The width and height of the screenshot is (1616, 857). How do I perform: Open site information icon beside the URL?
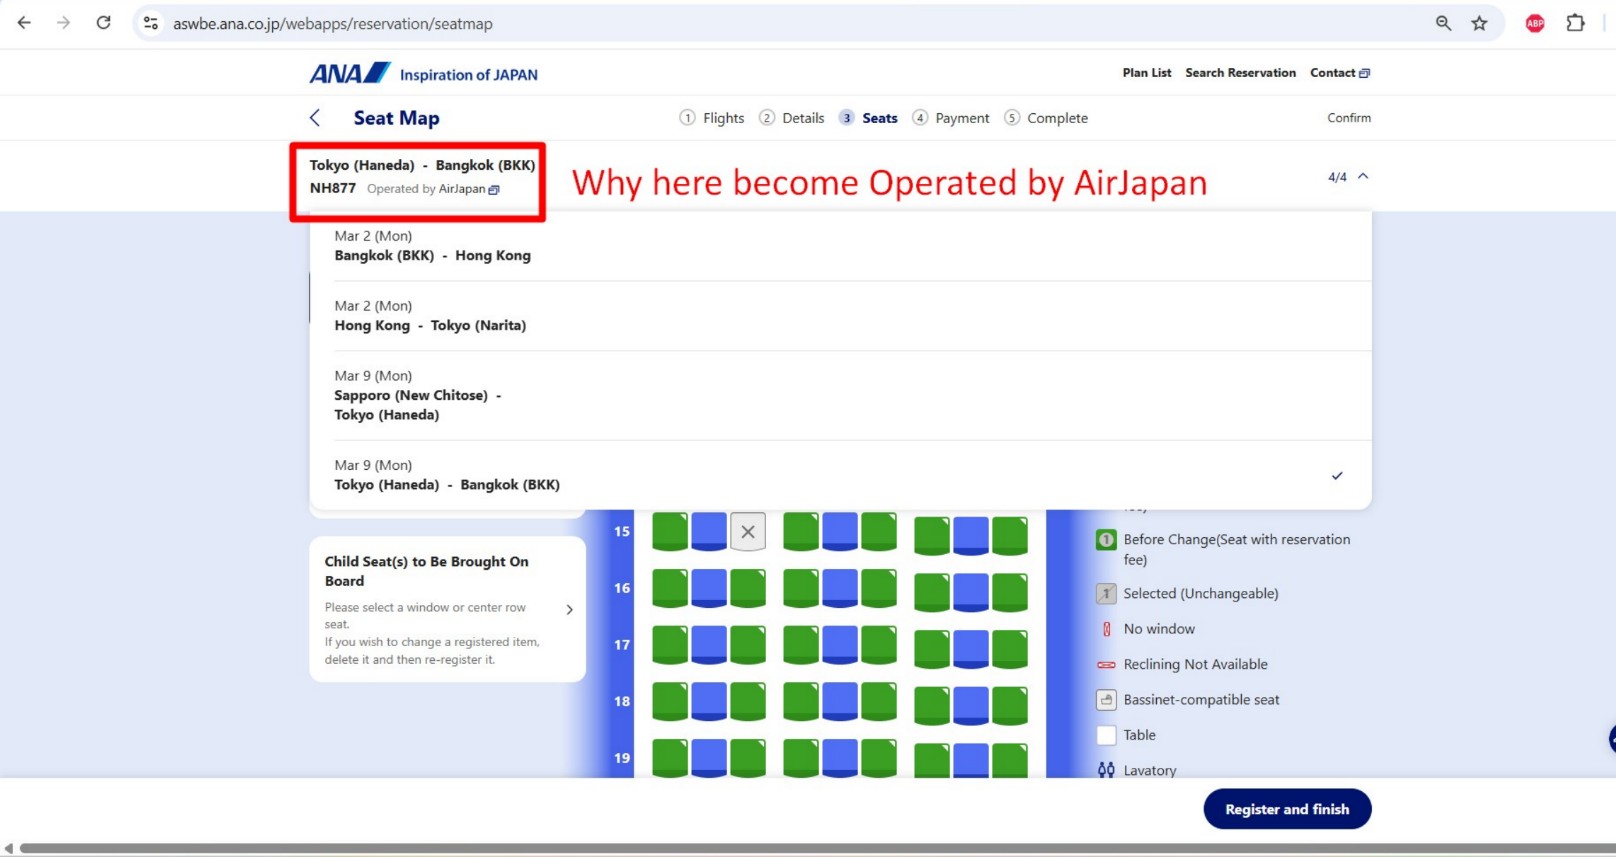pos(151,23)
